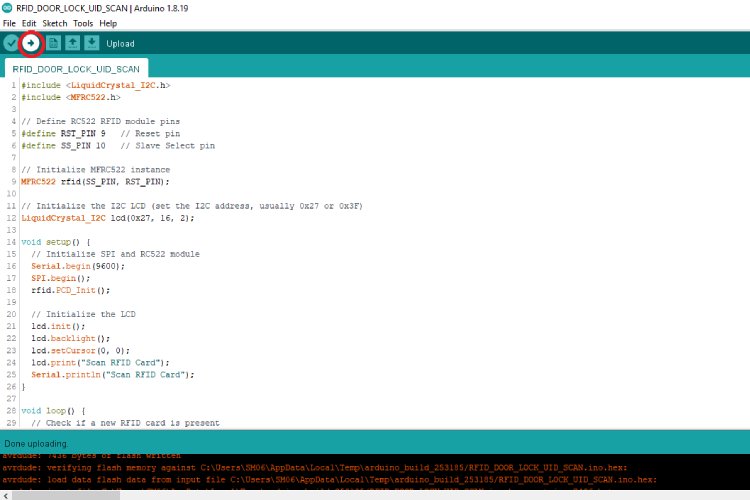Click the line '#include <LiquidCrystal_I2C.h>'
The width and height of the screenshot is (750, 500).
[96, 85]
